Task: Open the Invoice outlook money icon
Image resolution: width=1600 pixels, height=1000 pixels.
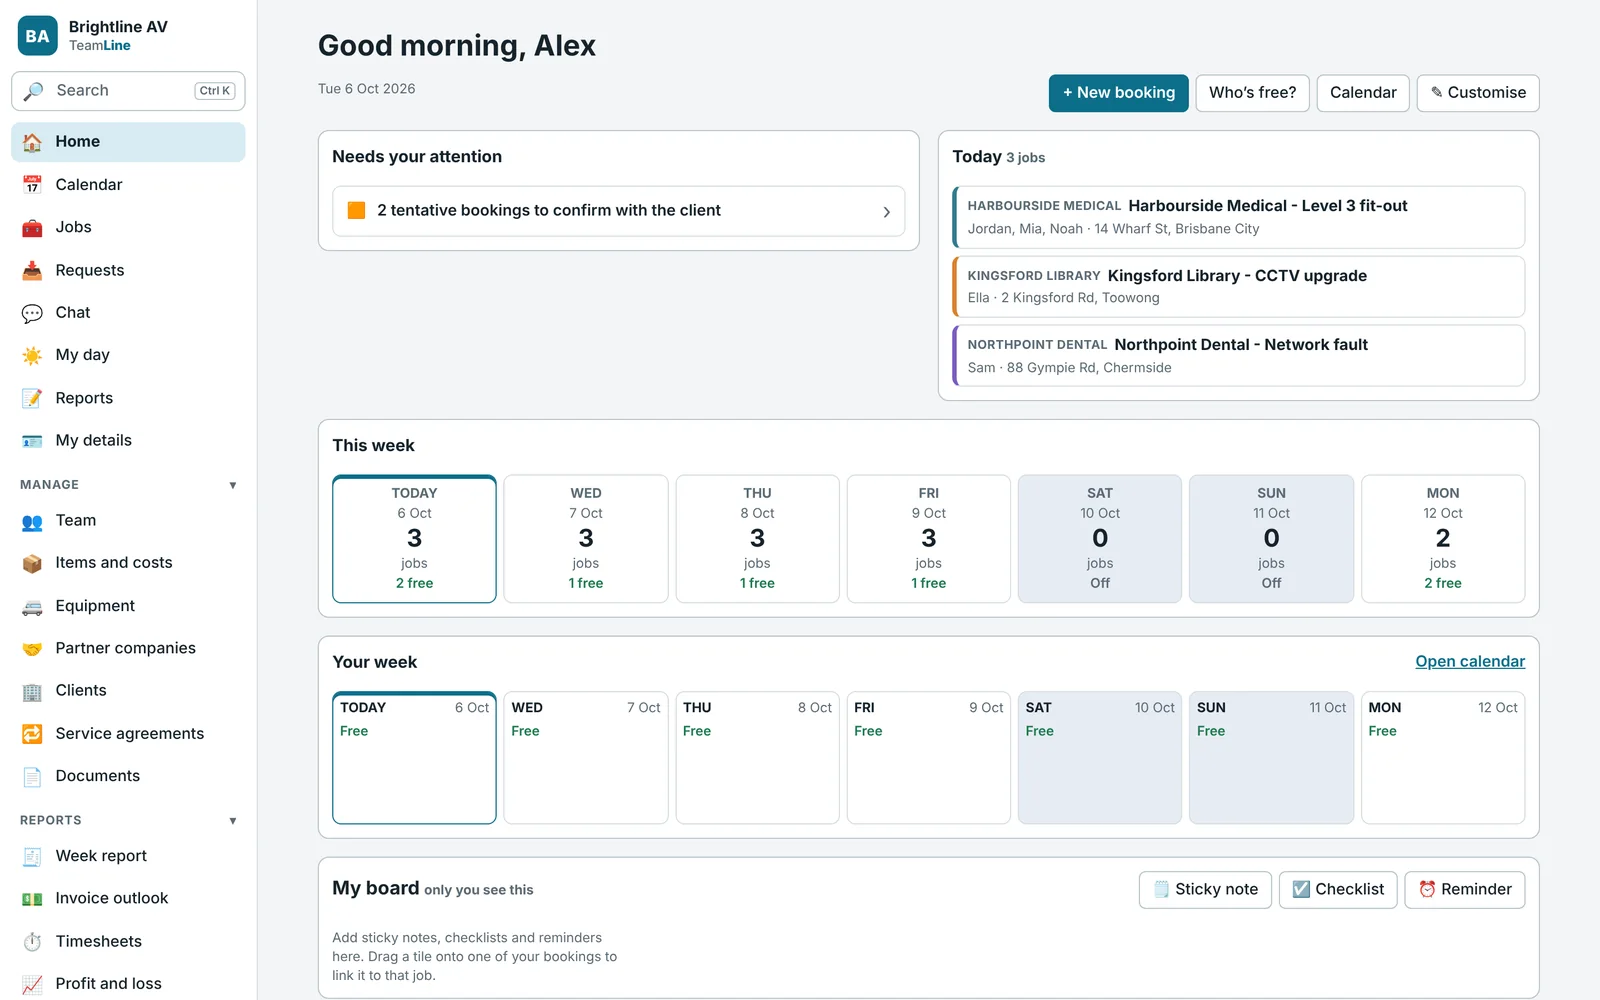Action: [x=32, y=899]
